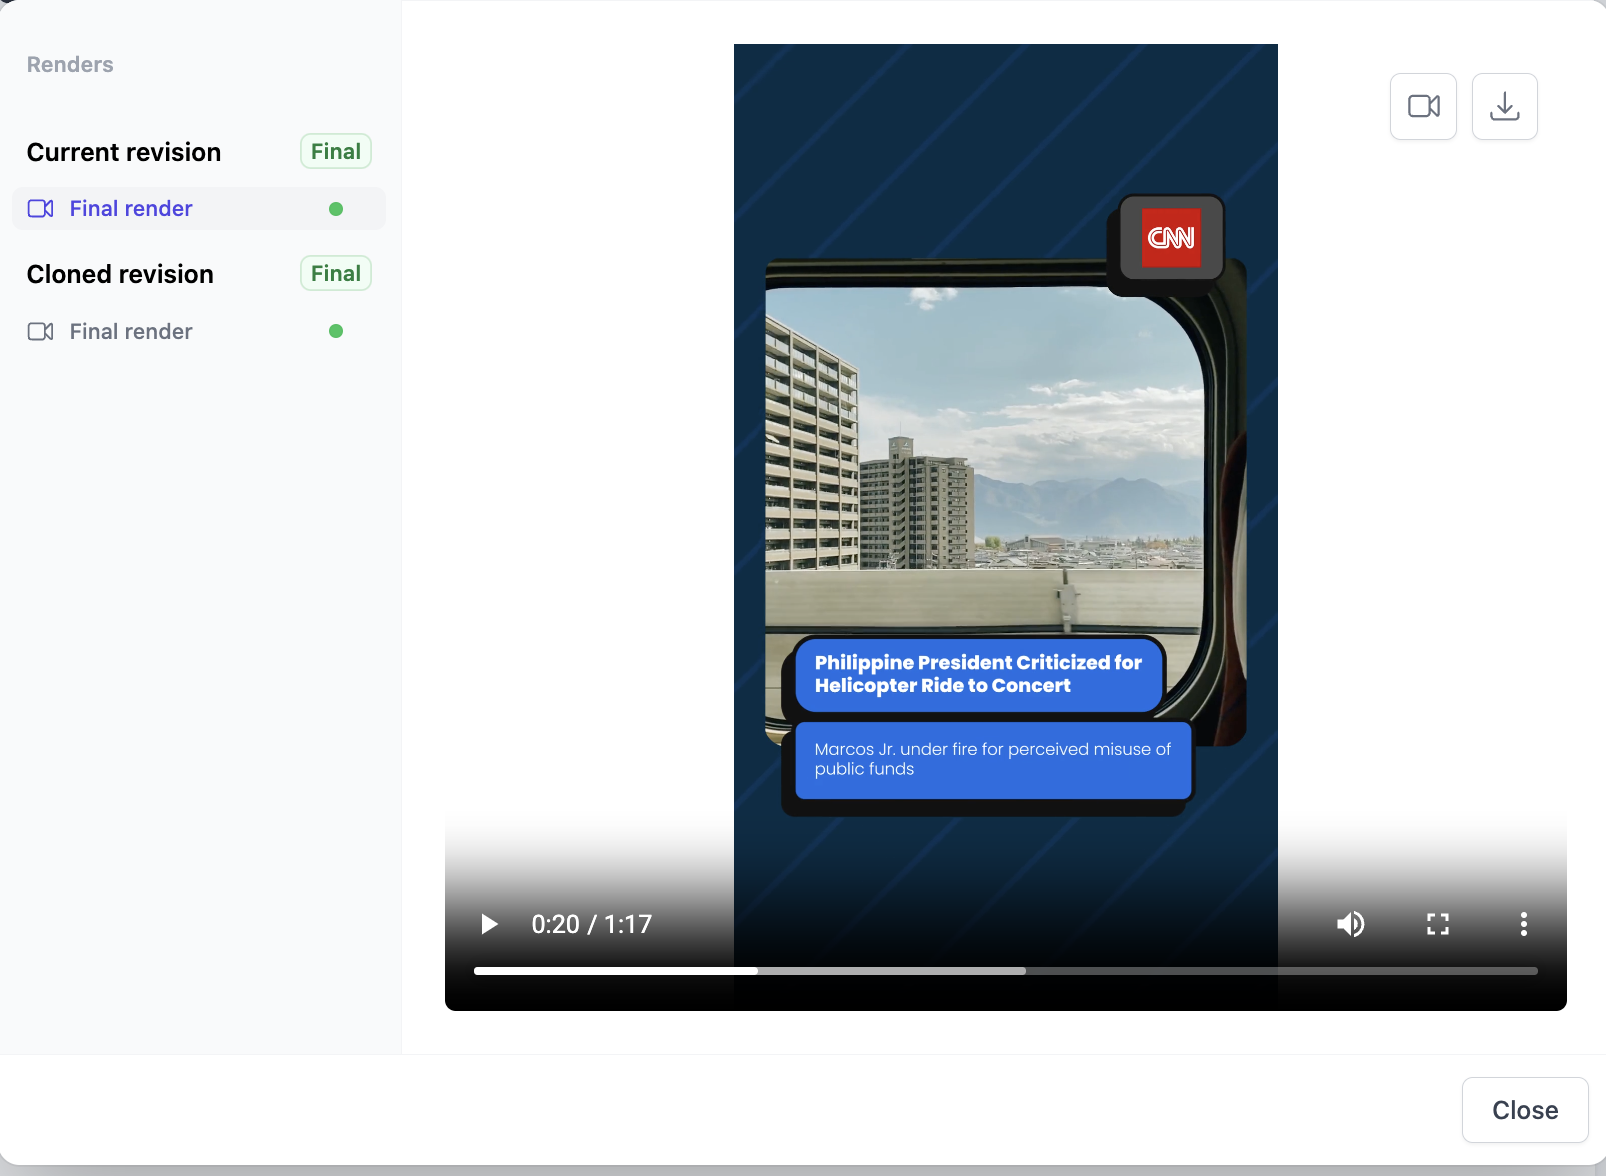Close the renders dialog

1525,1110
